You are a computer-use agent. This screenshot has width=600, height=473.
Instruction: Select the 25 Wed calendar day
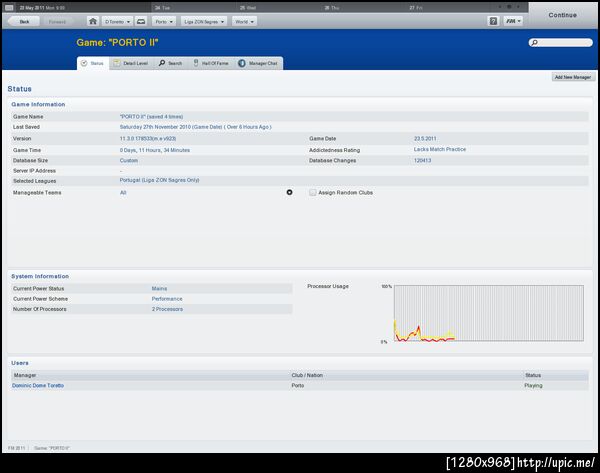pyautogui.click(x=248, y=8)
